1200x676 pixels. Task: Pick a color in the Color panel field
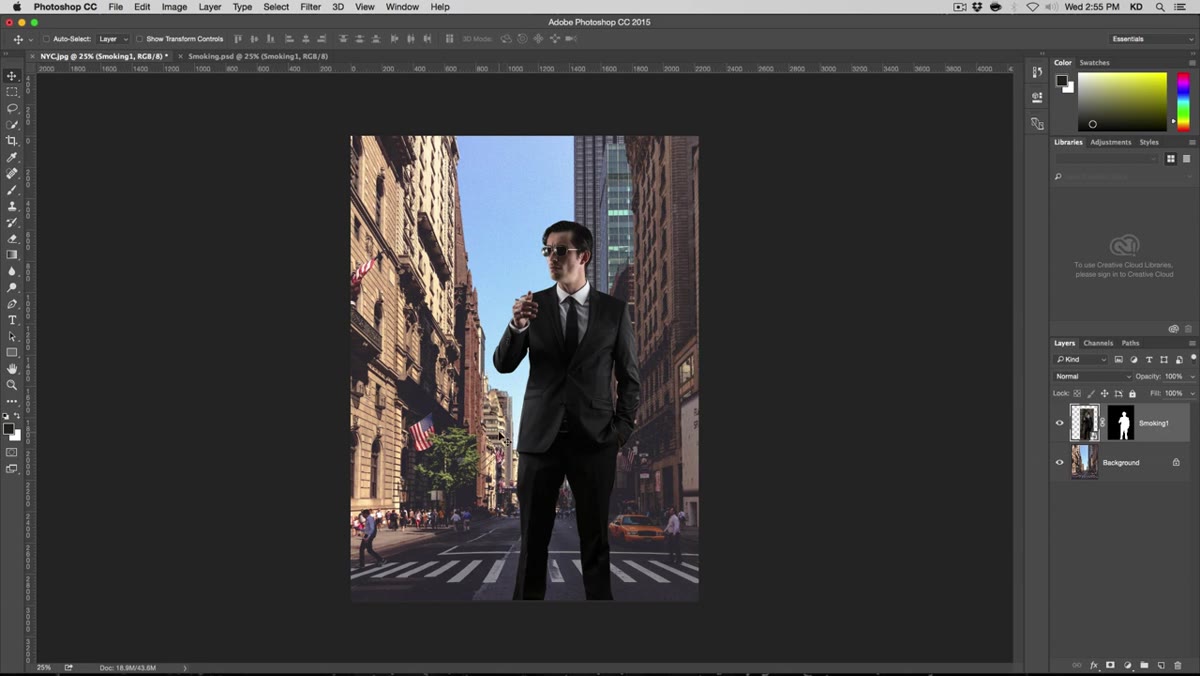click(x=1122, y=101)
